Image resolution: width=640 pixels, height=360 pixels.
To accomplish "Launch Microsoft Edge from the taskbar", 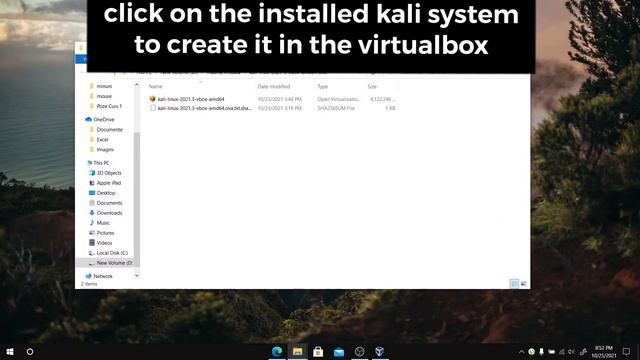I will (277, 351).
